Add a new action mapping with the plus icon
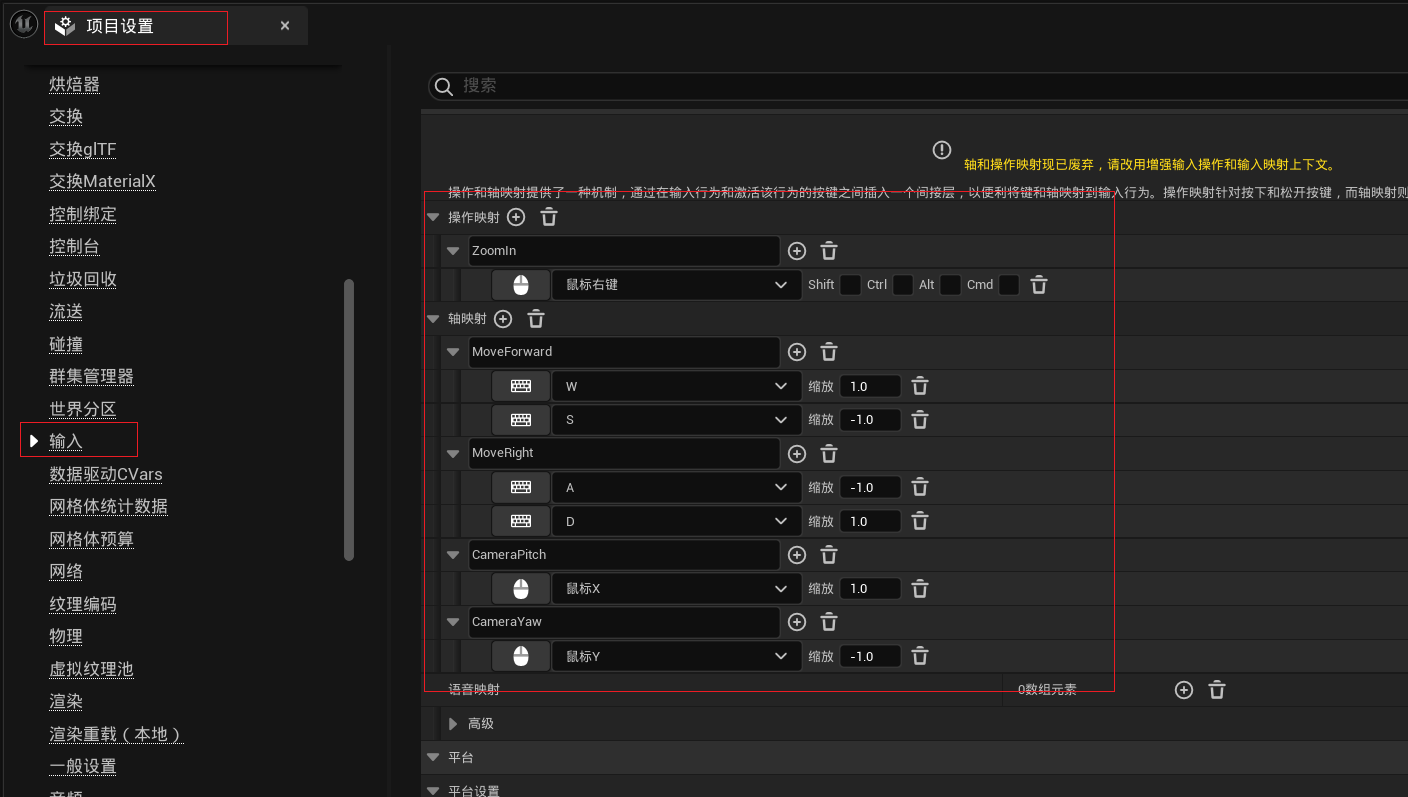 [x=516, y=216]
